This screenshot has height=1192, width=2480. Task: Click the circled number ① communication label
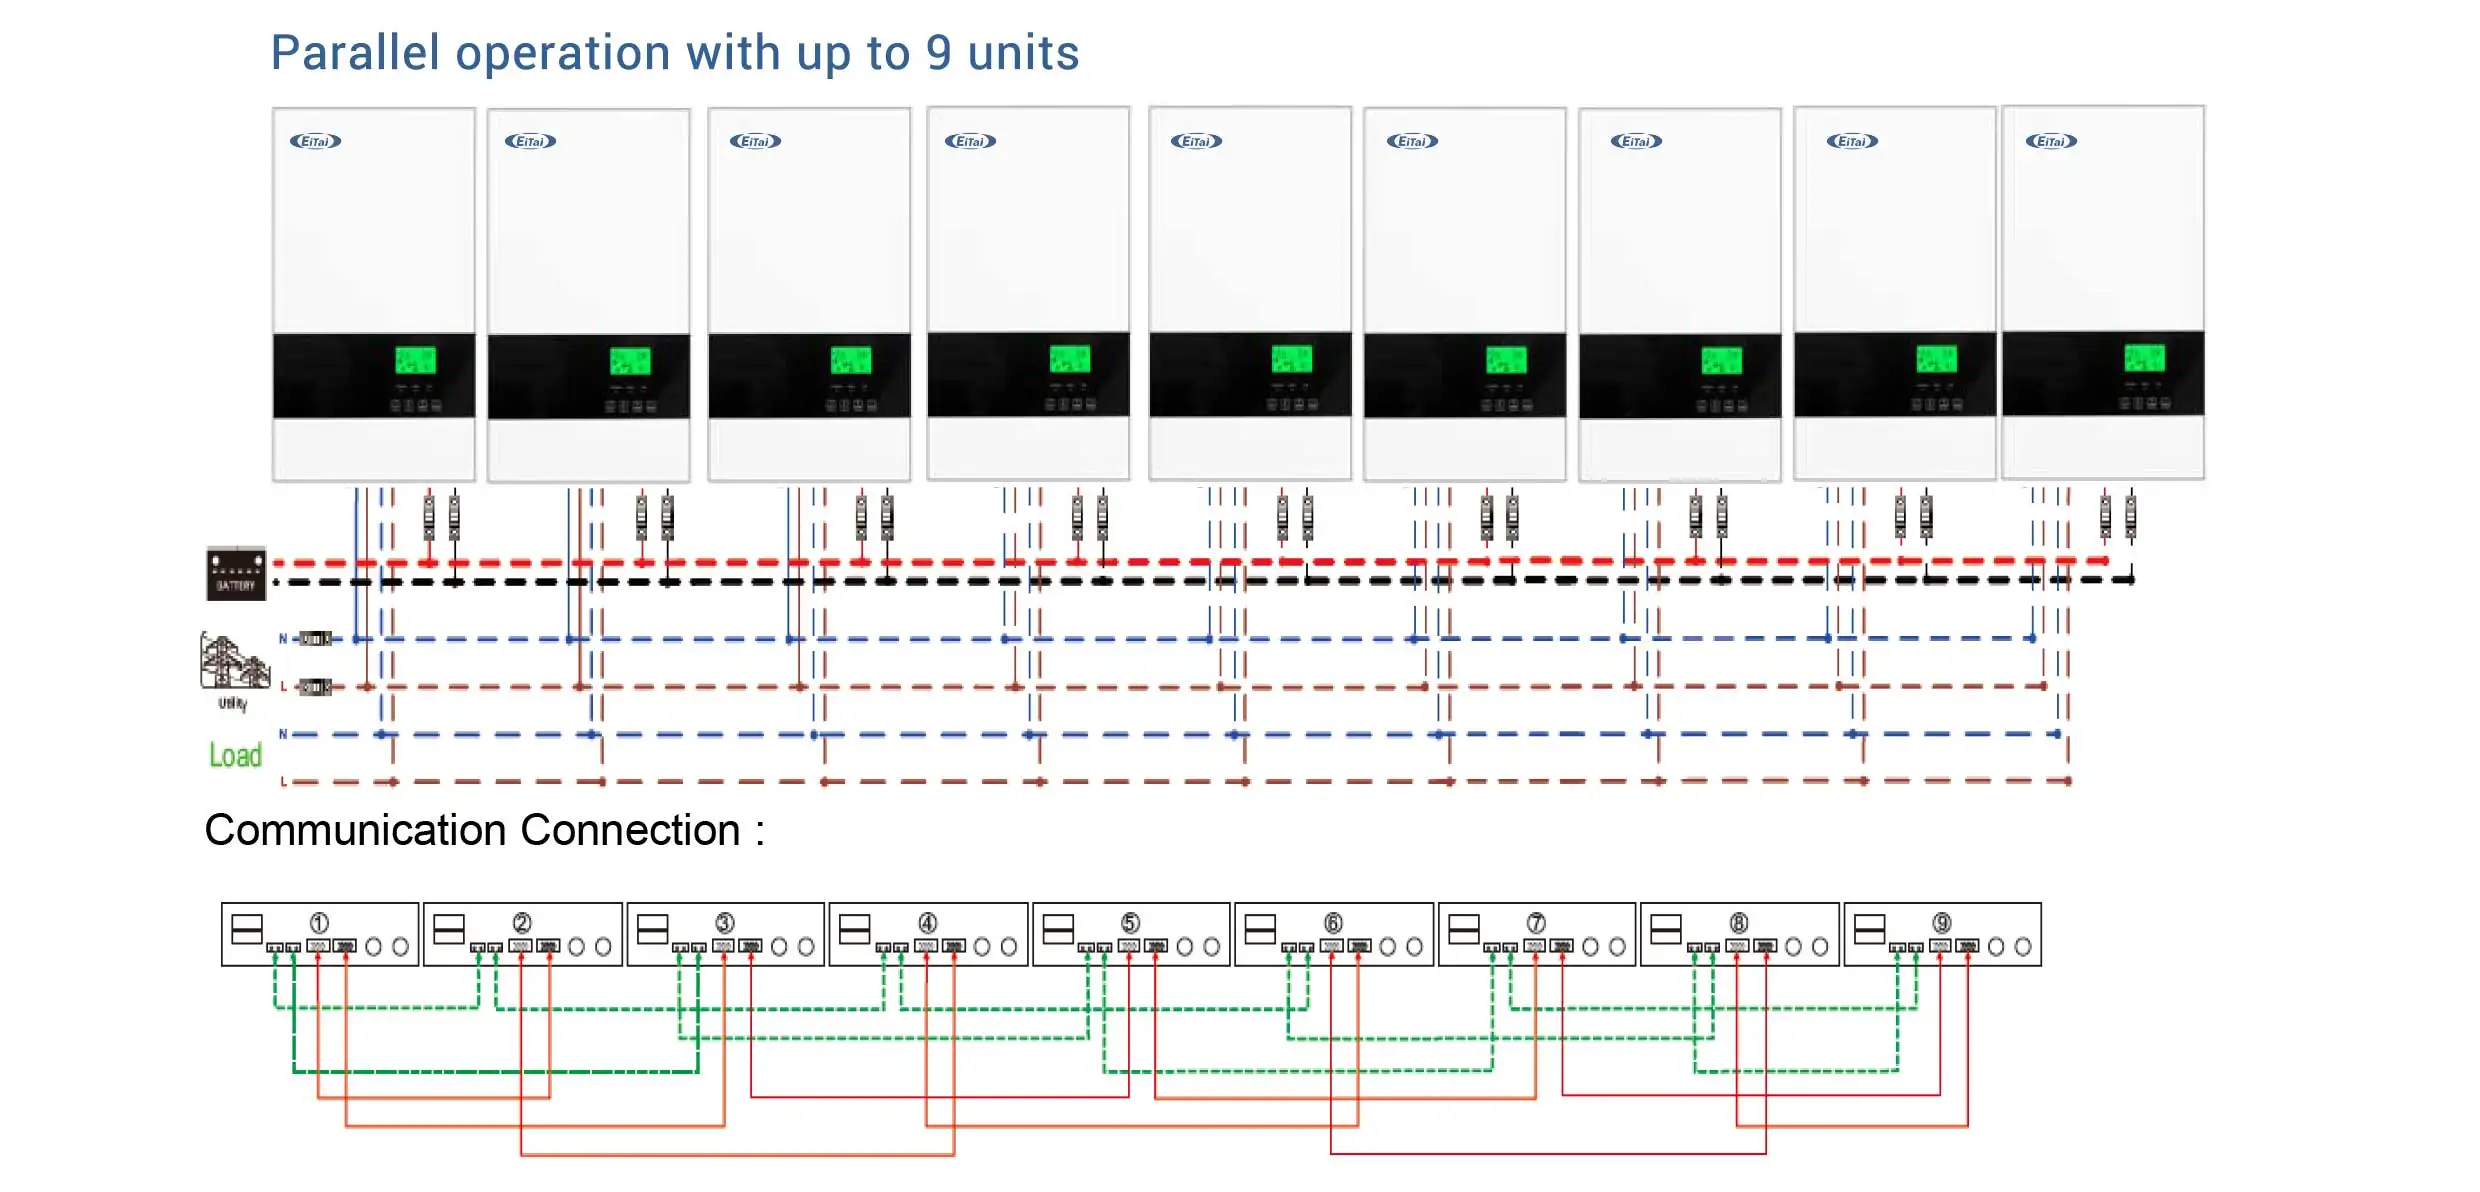[x=319, y=922]
